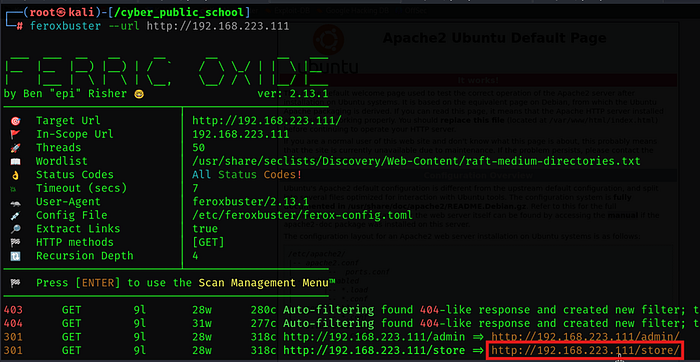
Task: Click the Configuration Overview heading in browser
Action: (x=478, y=175)
